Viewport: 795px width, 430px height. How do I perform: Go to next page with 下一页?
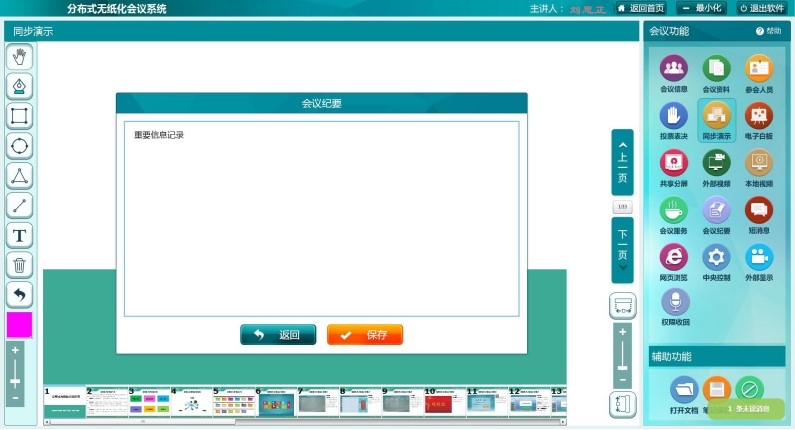(622, 249)
